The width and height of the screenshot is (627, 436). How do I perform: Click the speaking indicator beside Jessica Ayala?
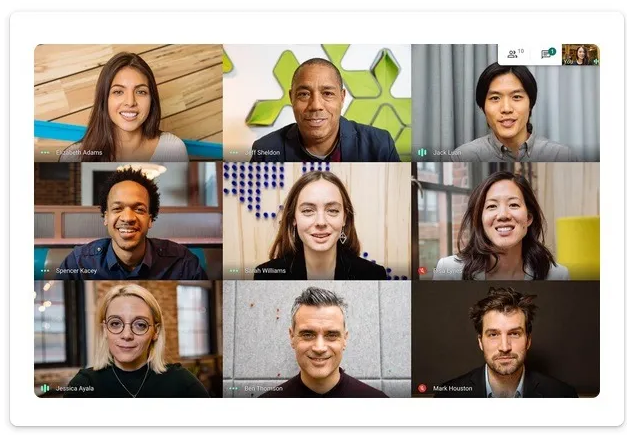pos(45,388)
